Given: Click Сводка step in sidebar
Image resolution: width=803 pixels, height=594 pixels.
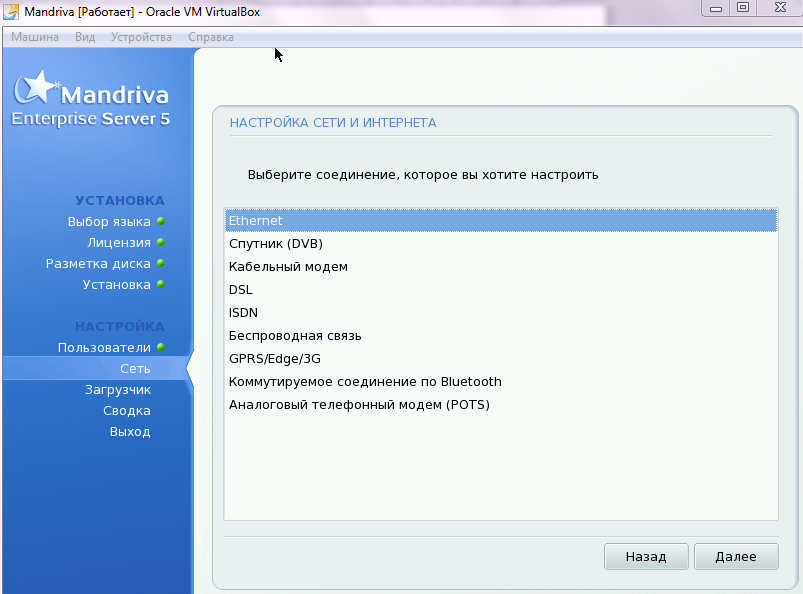Looking at the screenshot, I should click(x=126, y=411).
